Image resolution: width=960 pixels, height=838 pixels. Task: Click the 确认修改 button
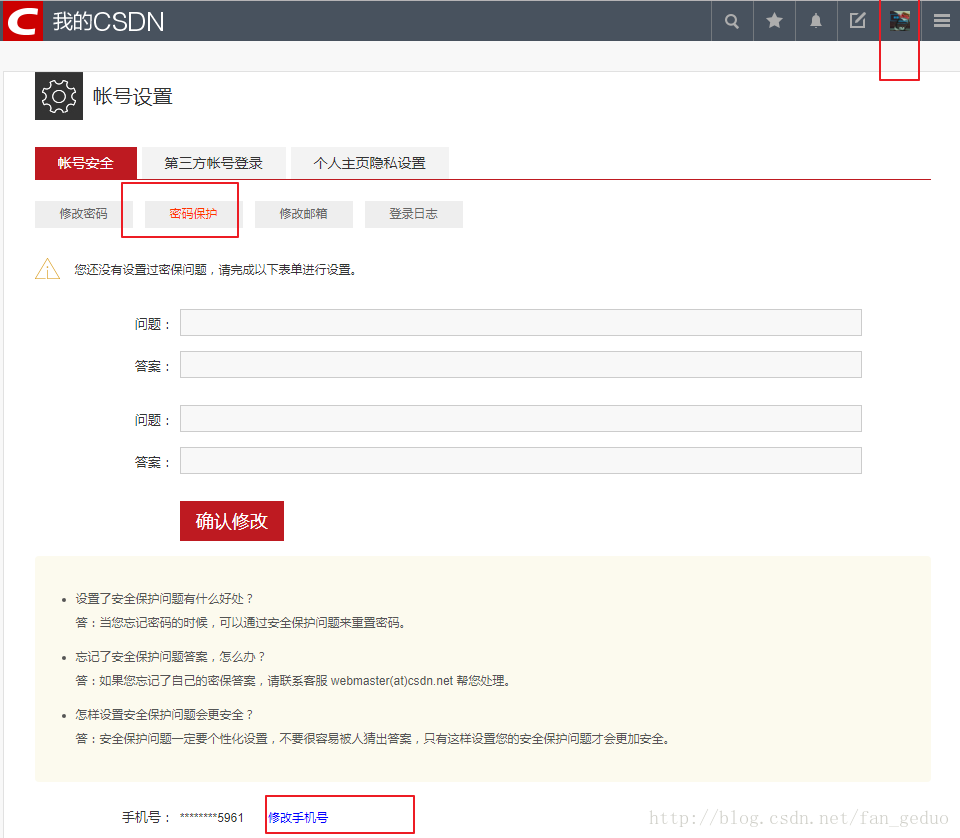[x=232, y=521]
